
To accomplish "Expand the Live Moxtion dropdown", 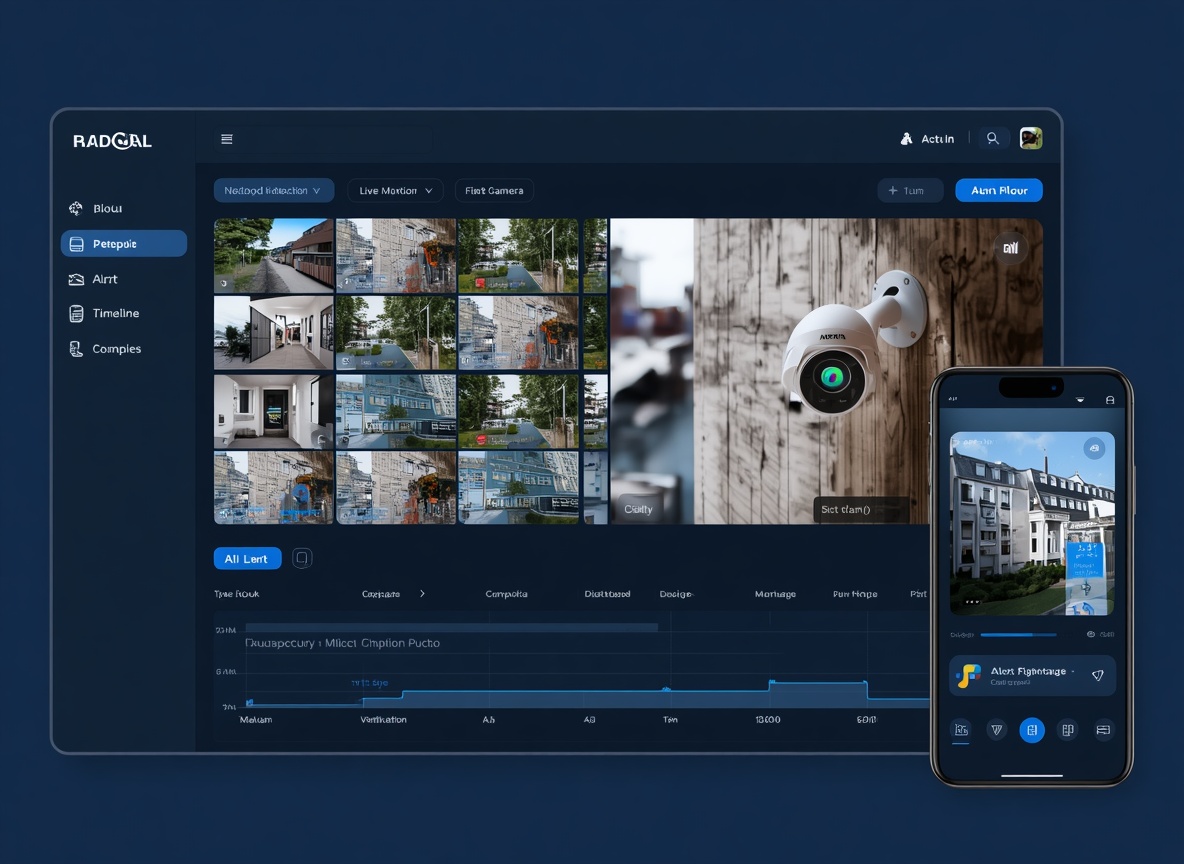I will point(395,190).
